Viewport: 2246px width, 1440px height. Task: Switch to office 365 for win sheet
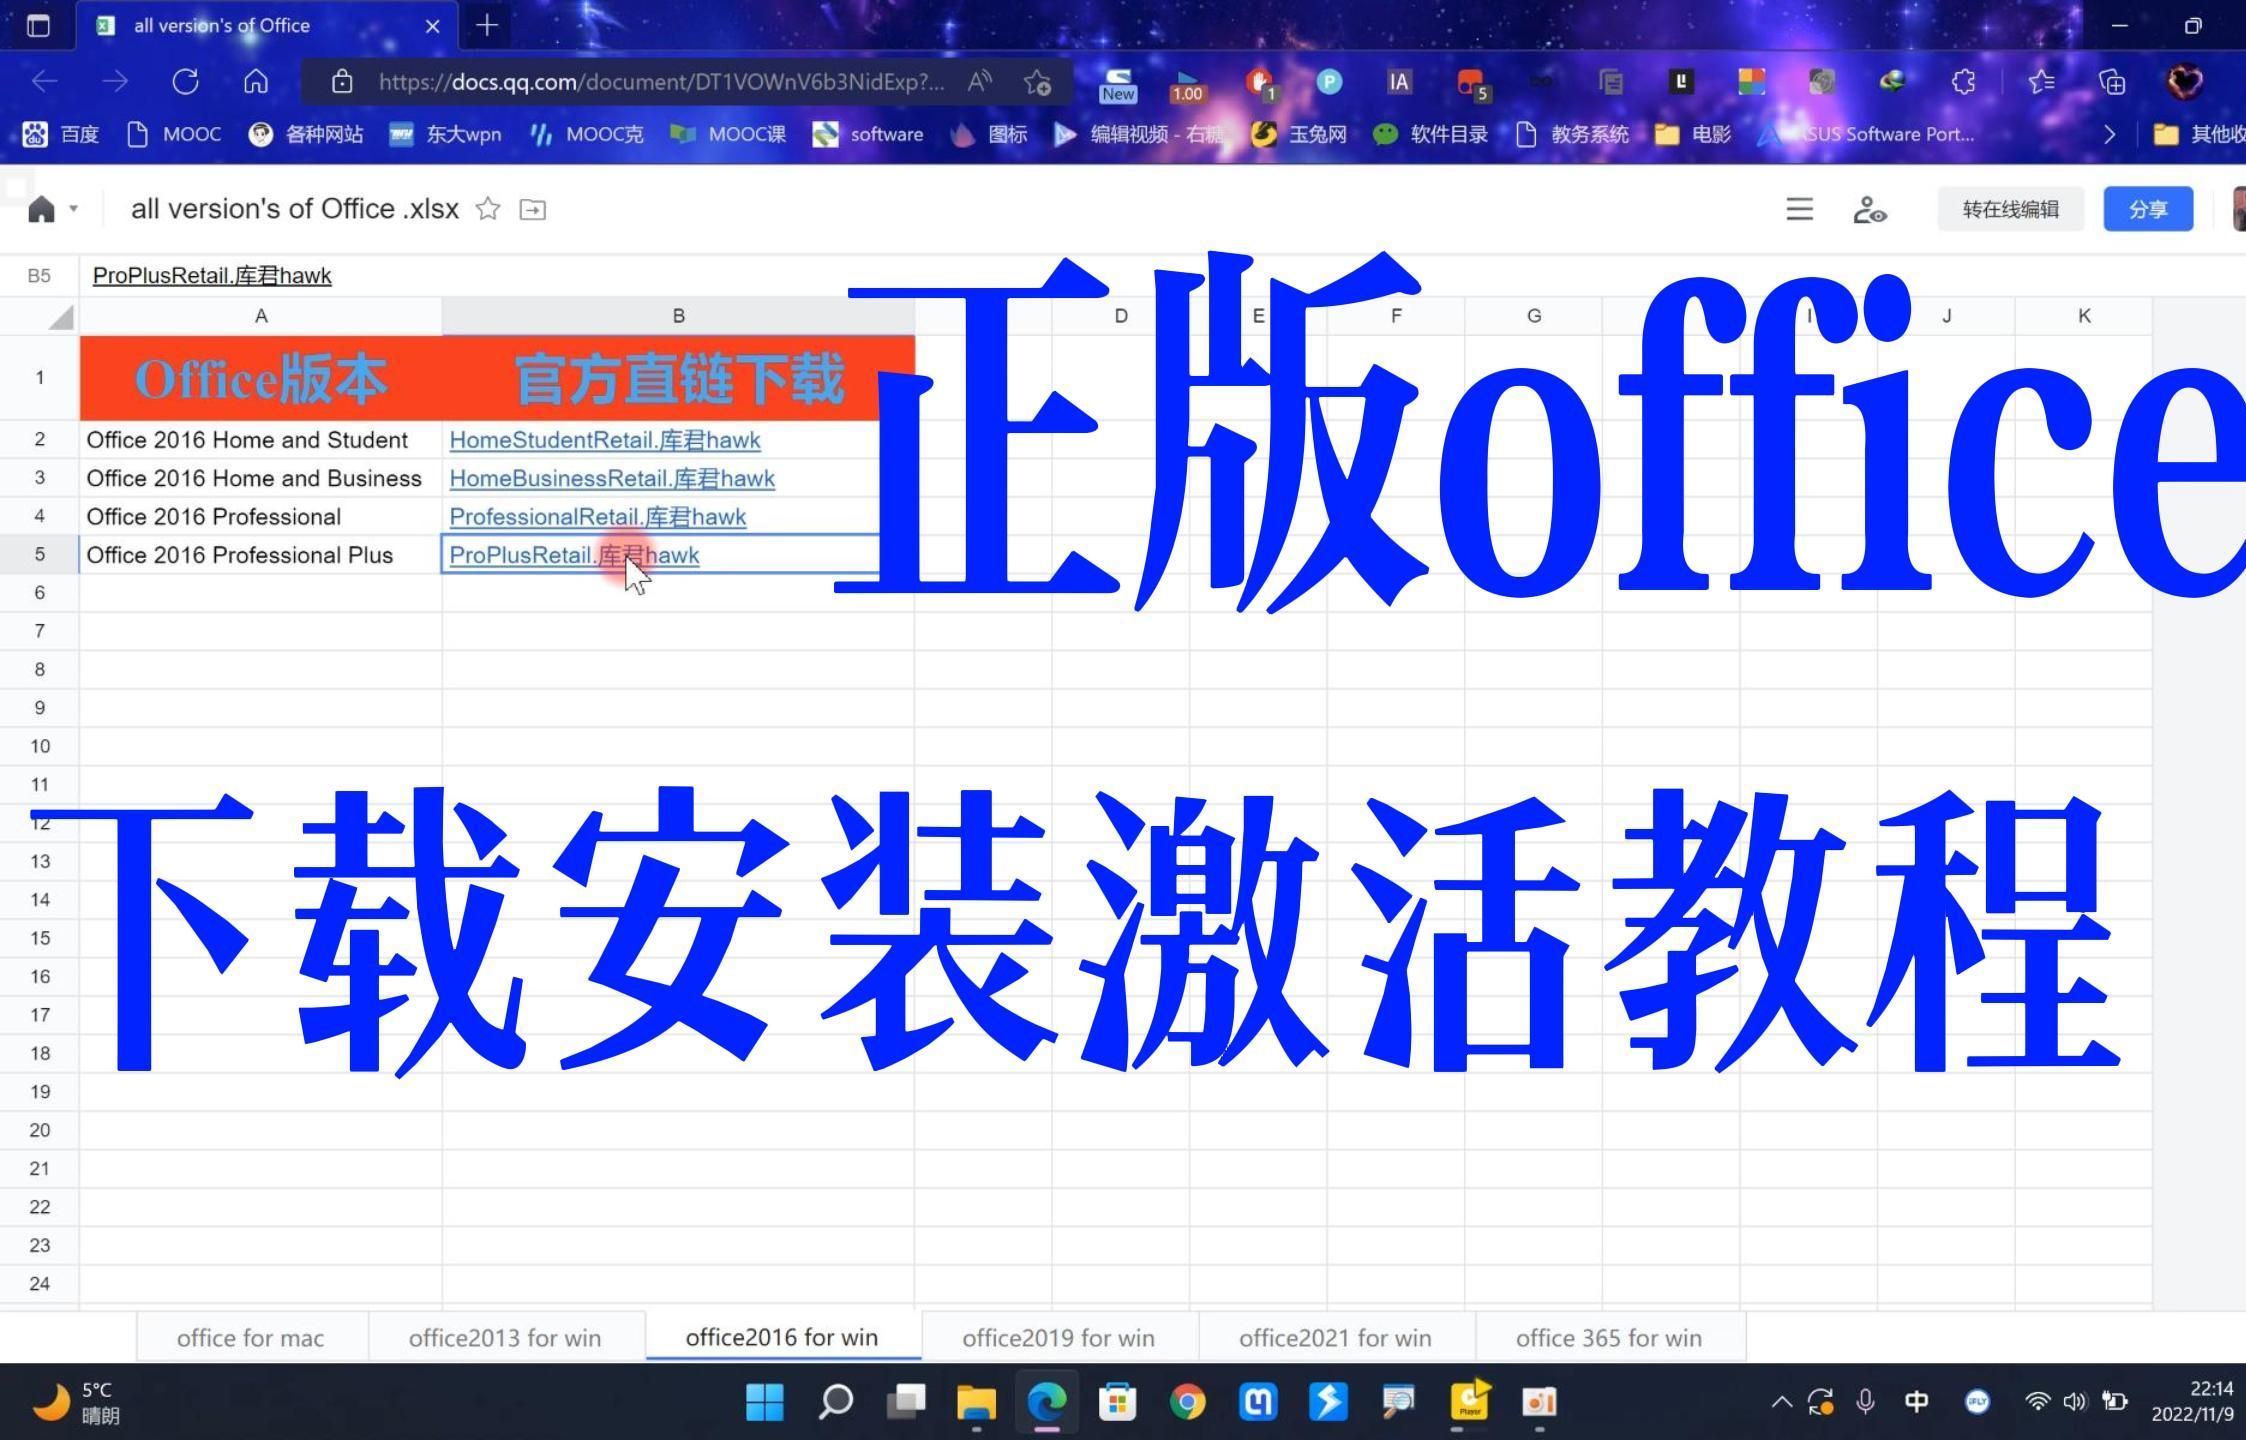pyautogui.click(x=1609, y=1338)
